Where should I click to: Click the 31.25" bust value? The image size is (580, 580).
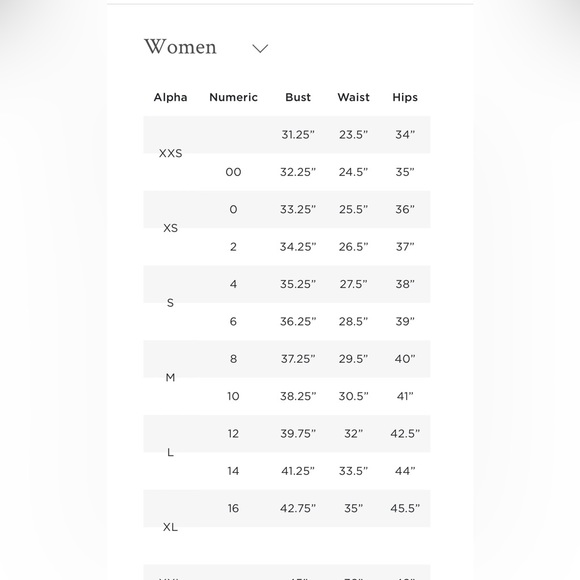tap(298, 135)
